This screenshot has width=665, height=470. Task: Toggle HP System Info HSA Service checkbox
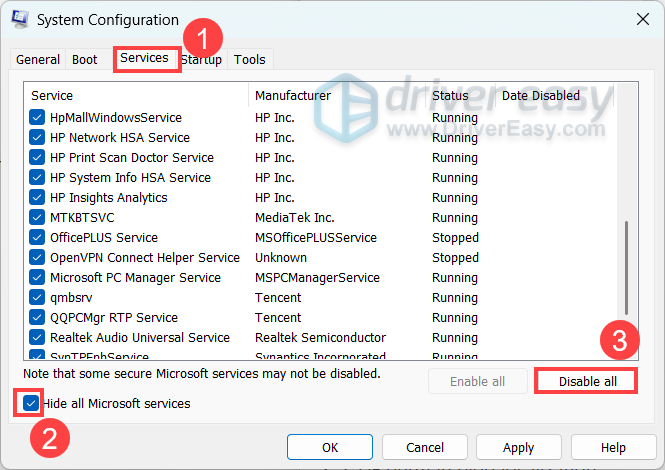[37, 177]
